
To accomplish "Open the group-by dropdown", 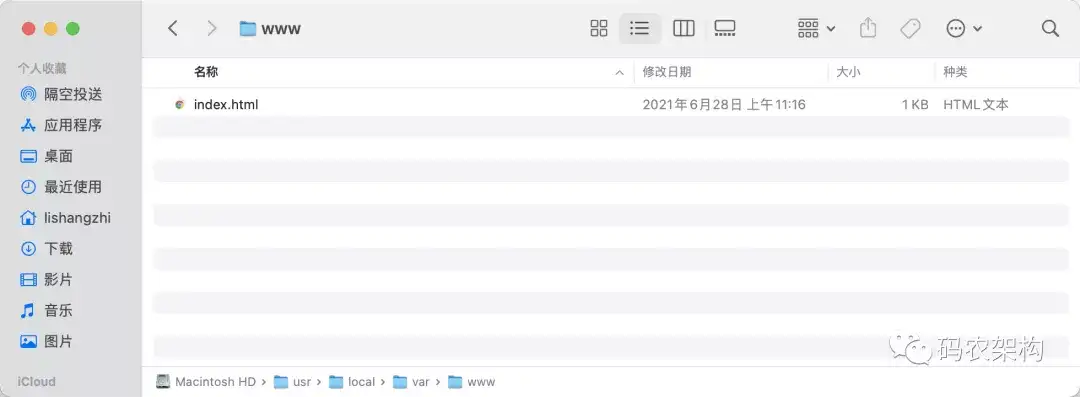I will tap(816, 28).
